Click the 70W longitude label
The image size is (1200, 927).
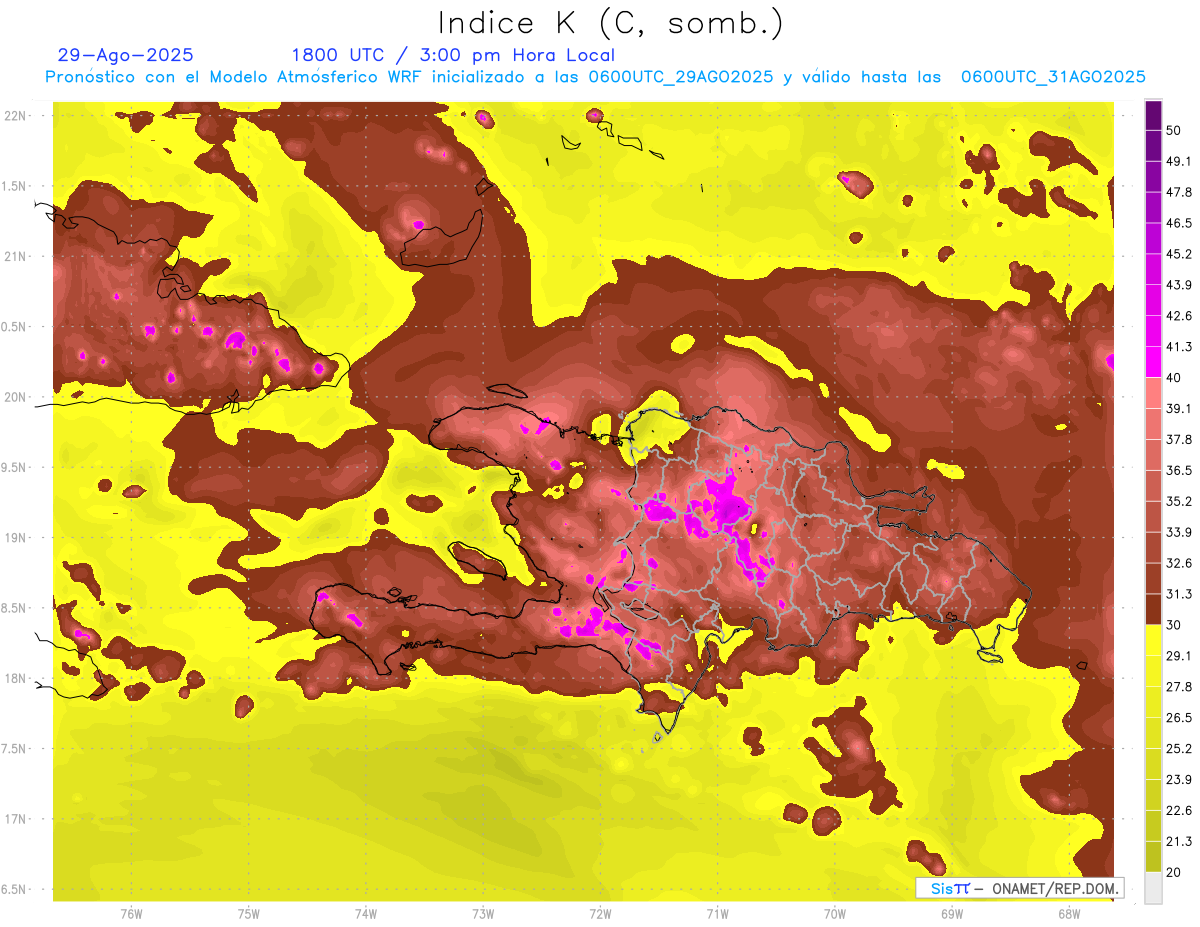tap(835, 914)
